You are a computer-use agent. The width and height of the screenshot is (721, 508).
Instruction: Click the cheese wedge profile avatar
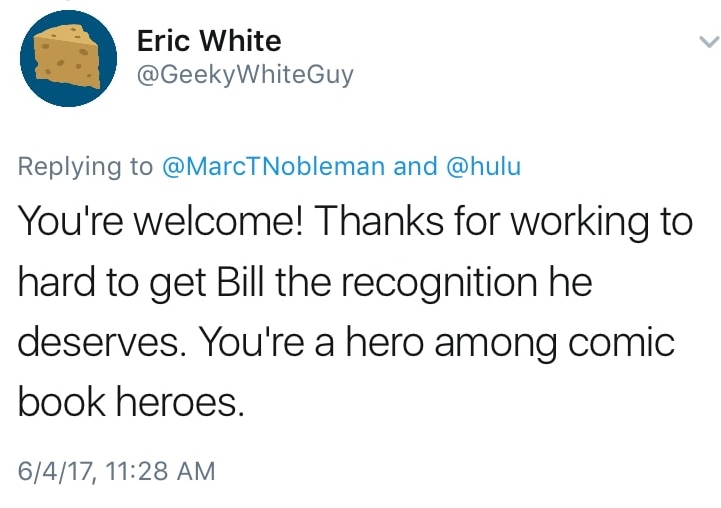[x=67, y=57]
